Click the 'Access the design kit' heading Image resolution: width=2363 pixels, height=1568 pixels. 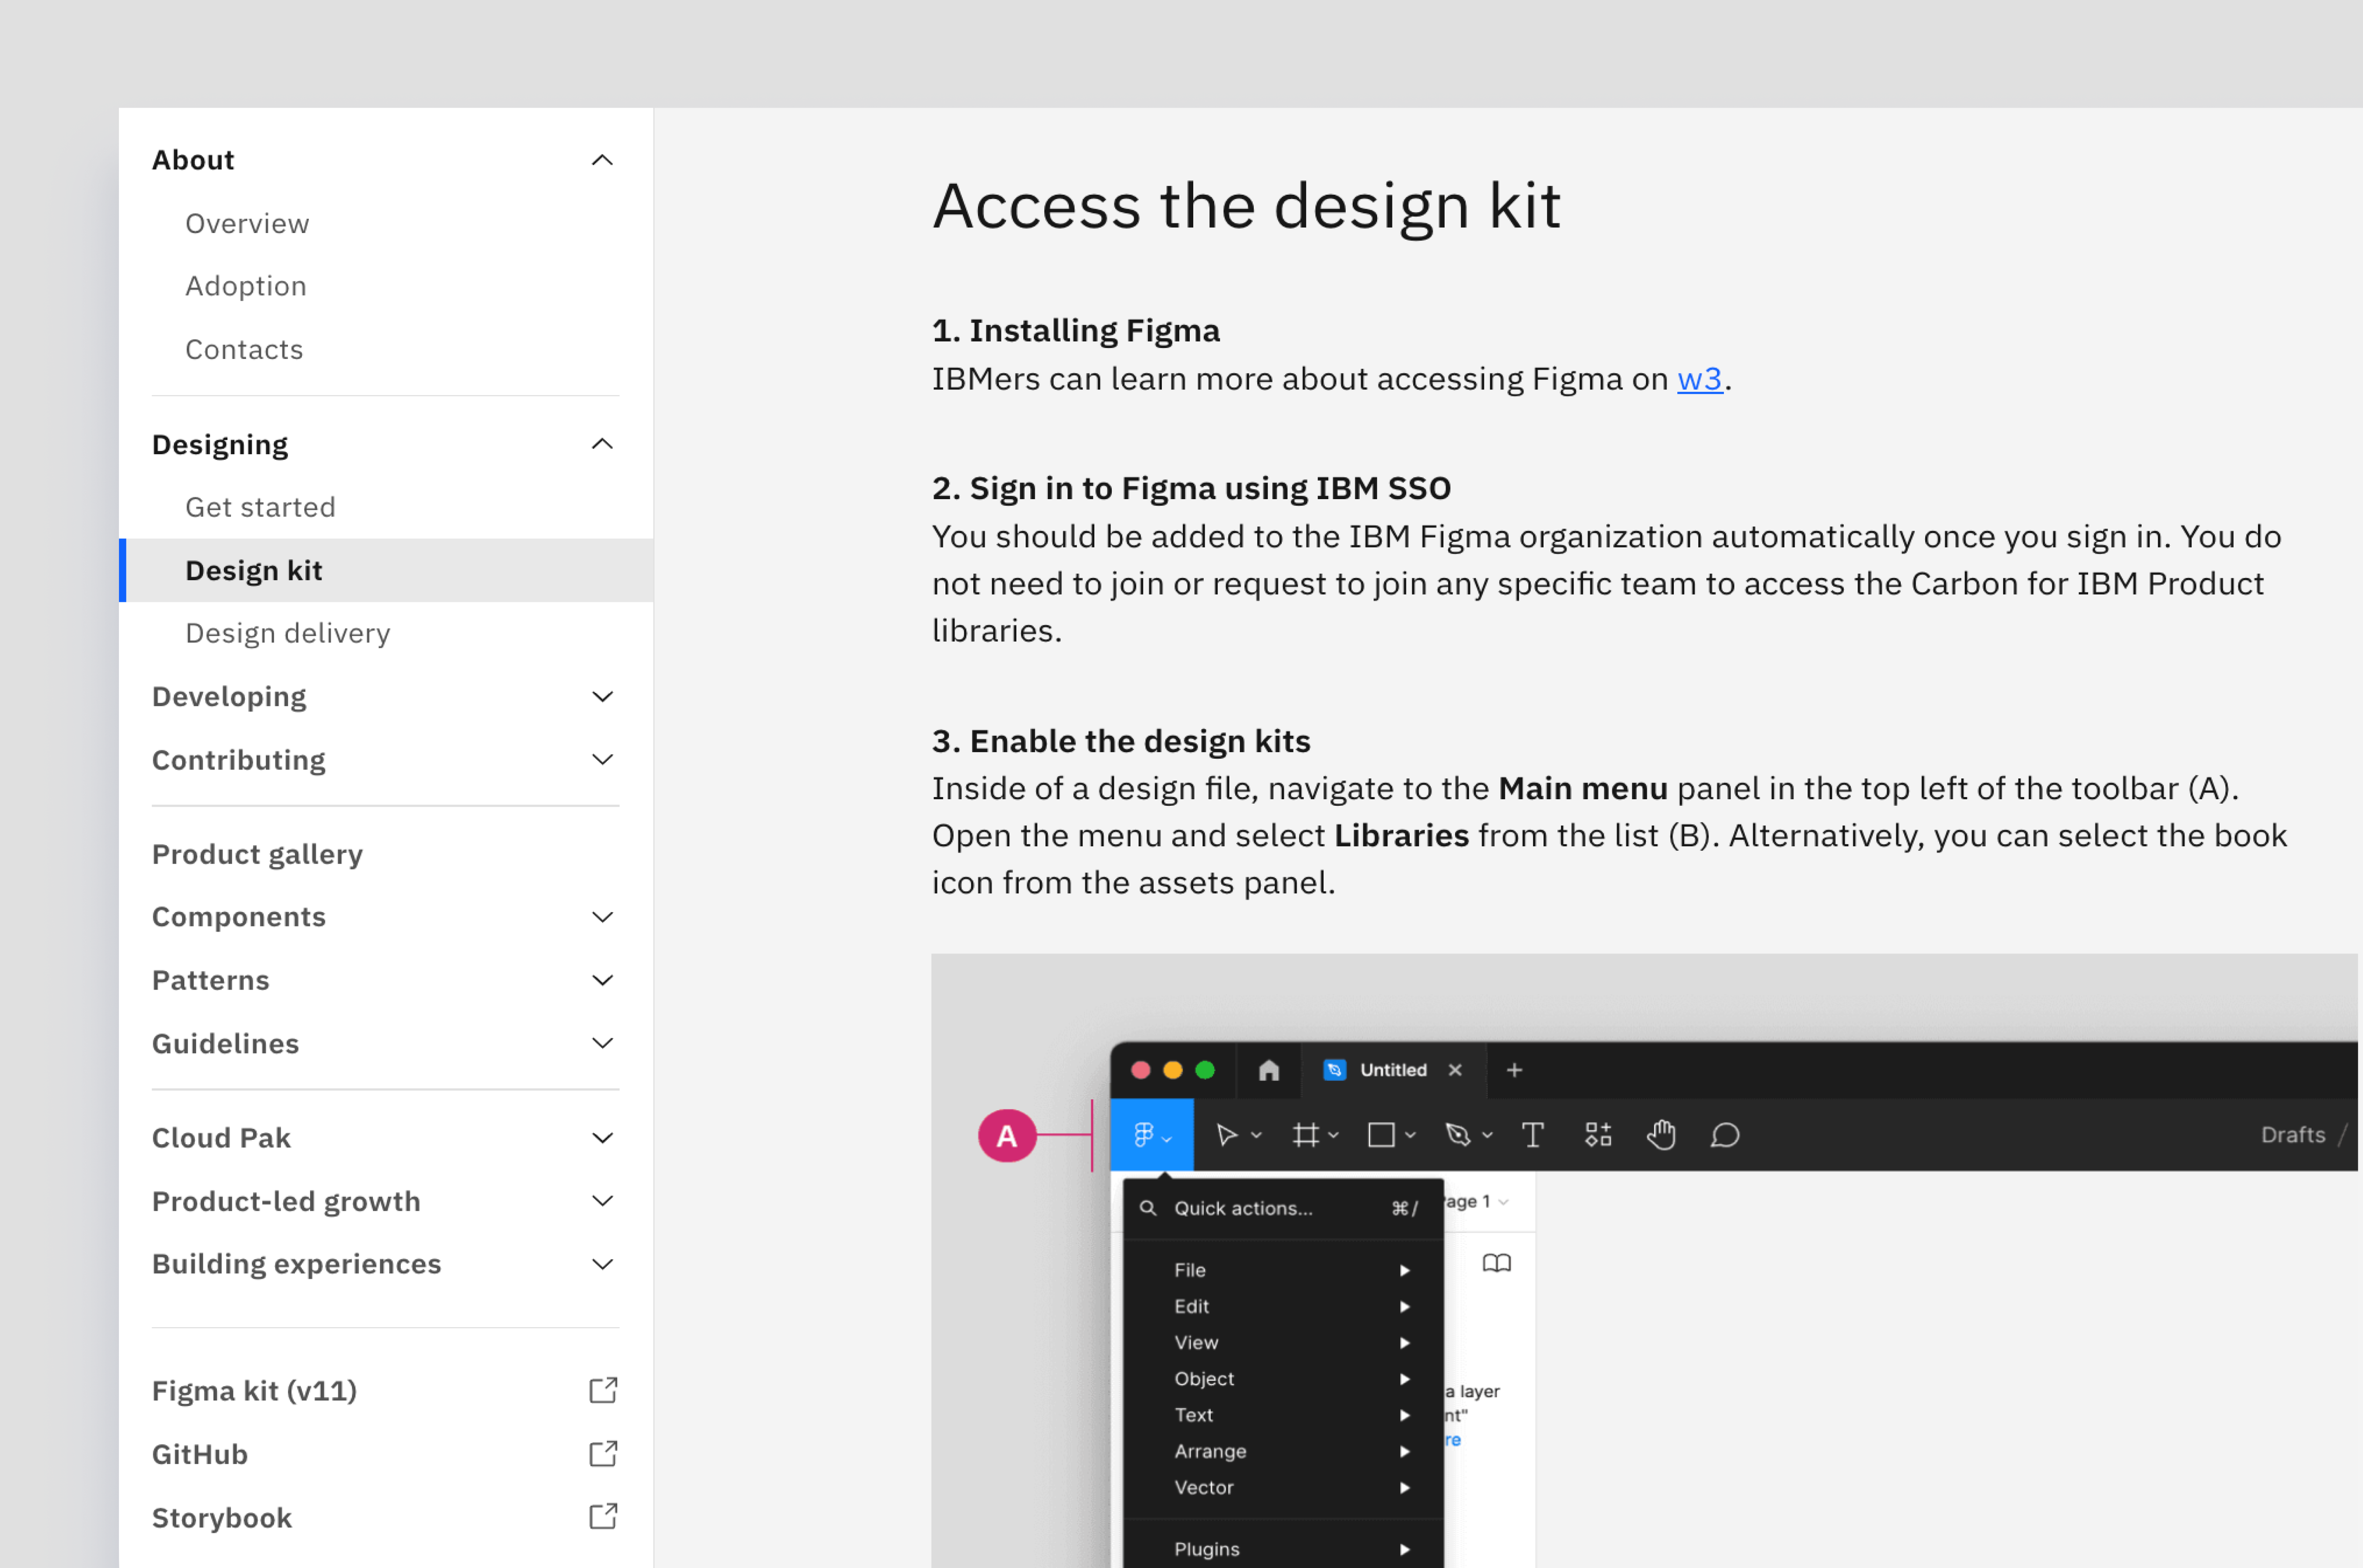pos(1246,207)
